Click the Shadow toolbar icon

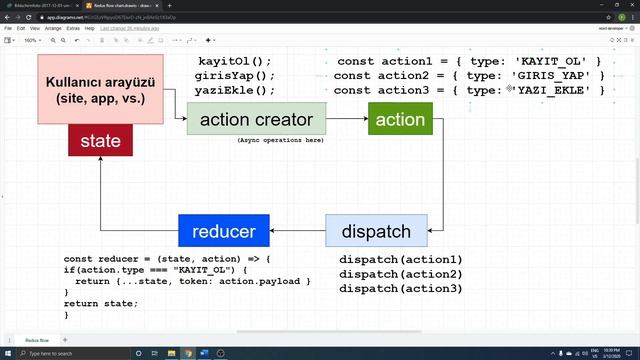[x=161, y=40]
